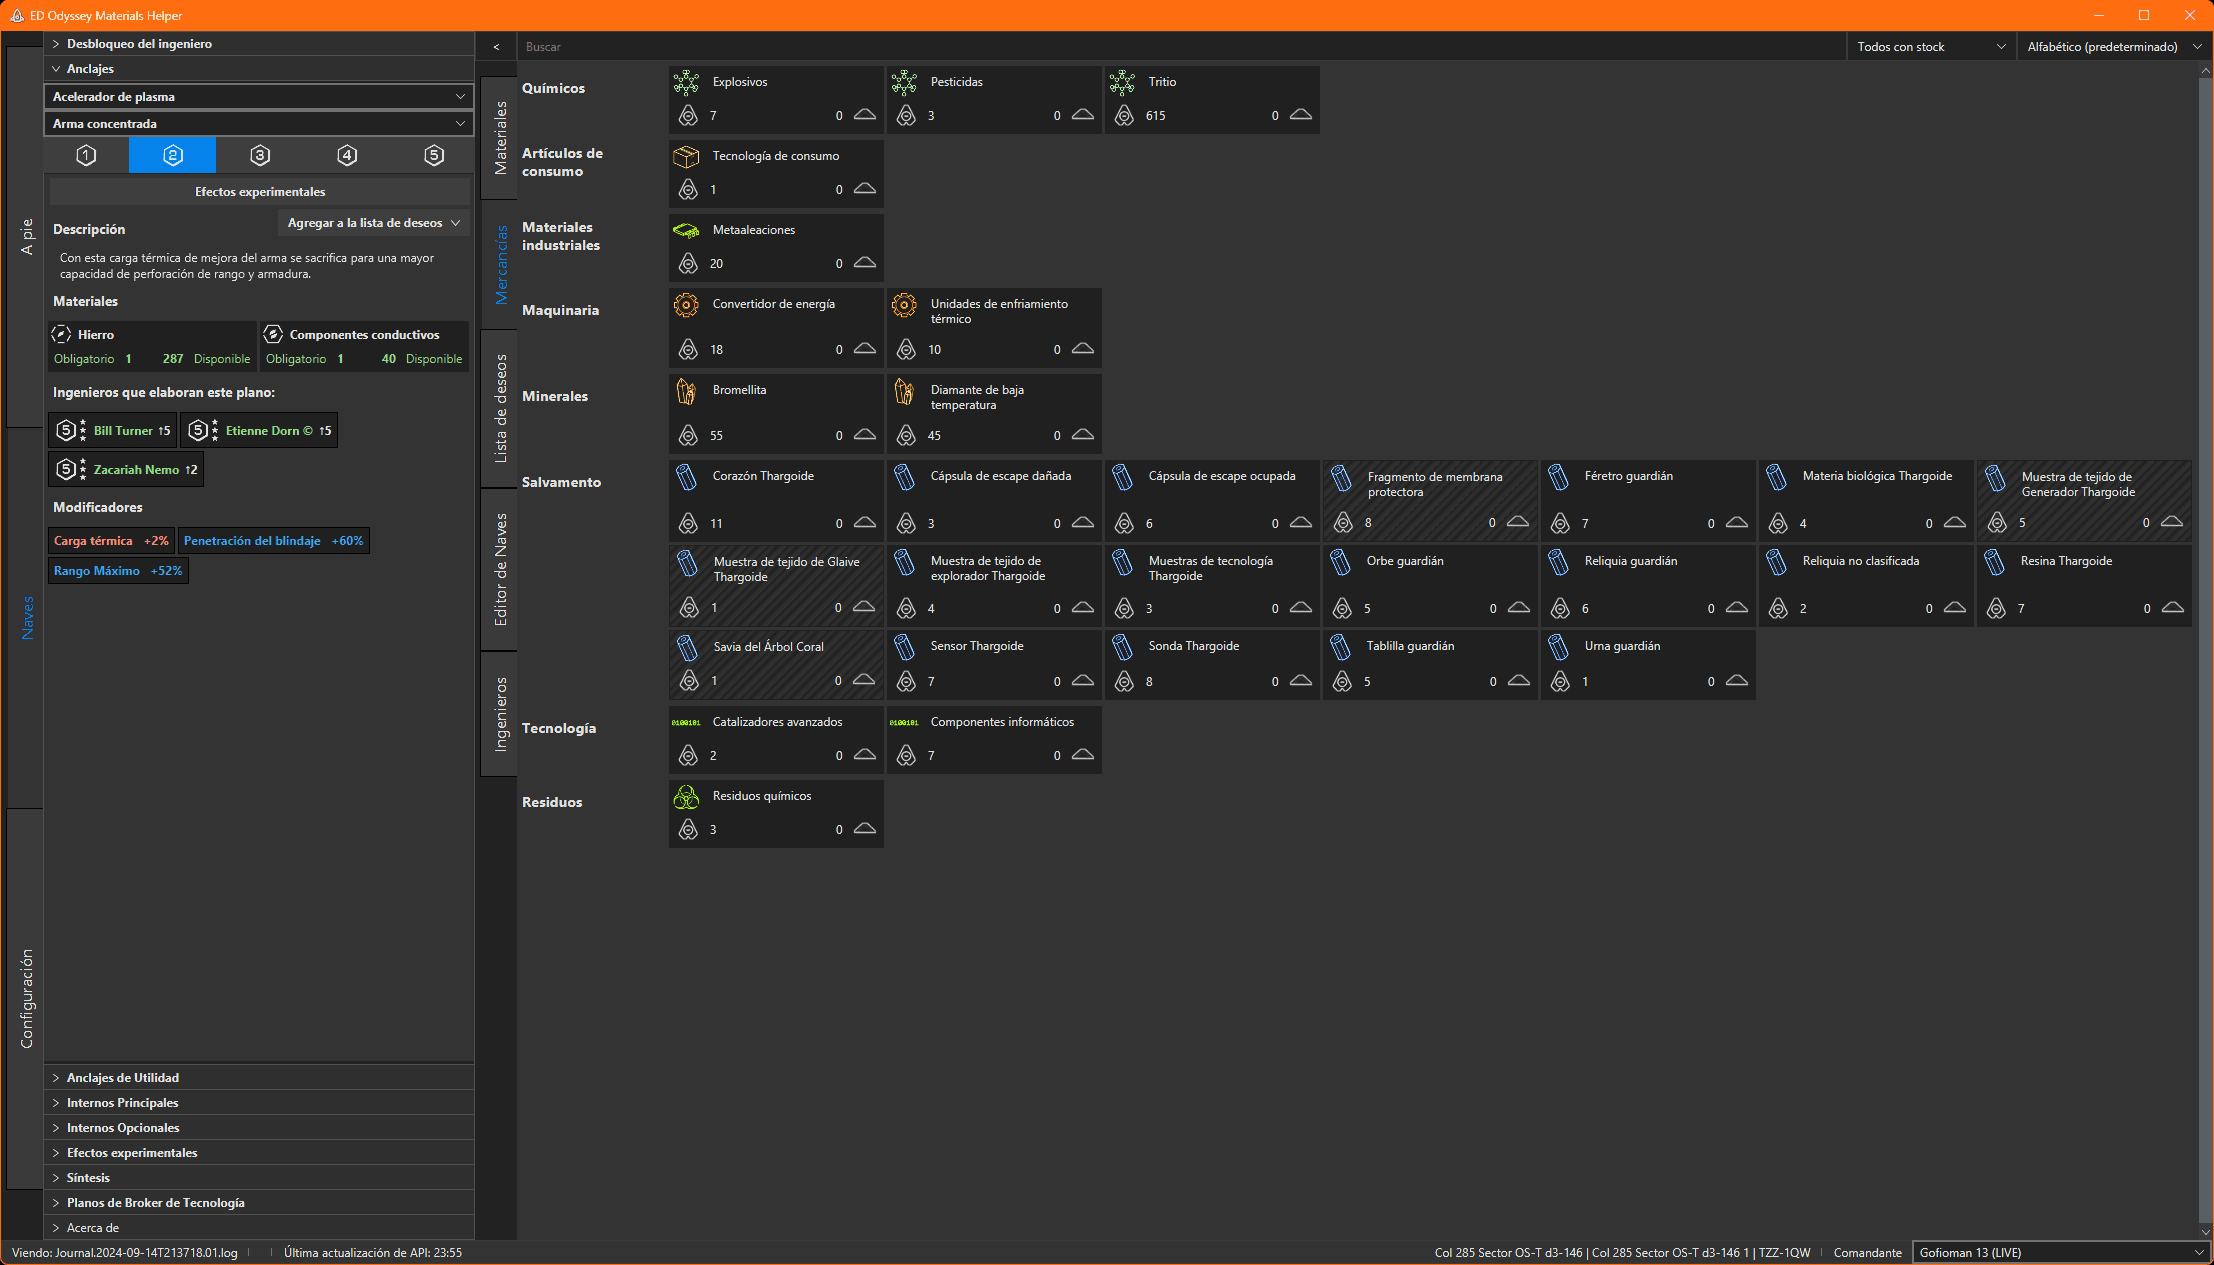Click Convertidor de energía gear icon
The height and width of the screenshot is (1265, 2214).
(686, 305)
